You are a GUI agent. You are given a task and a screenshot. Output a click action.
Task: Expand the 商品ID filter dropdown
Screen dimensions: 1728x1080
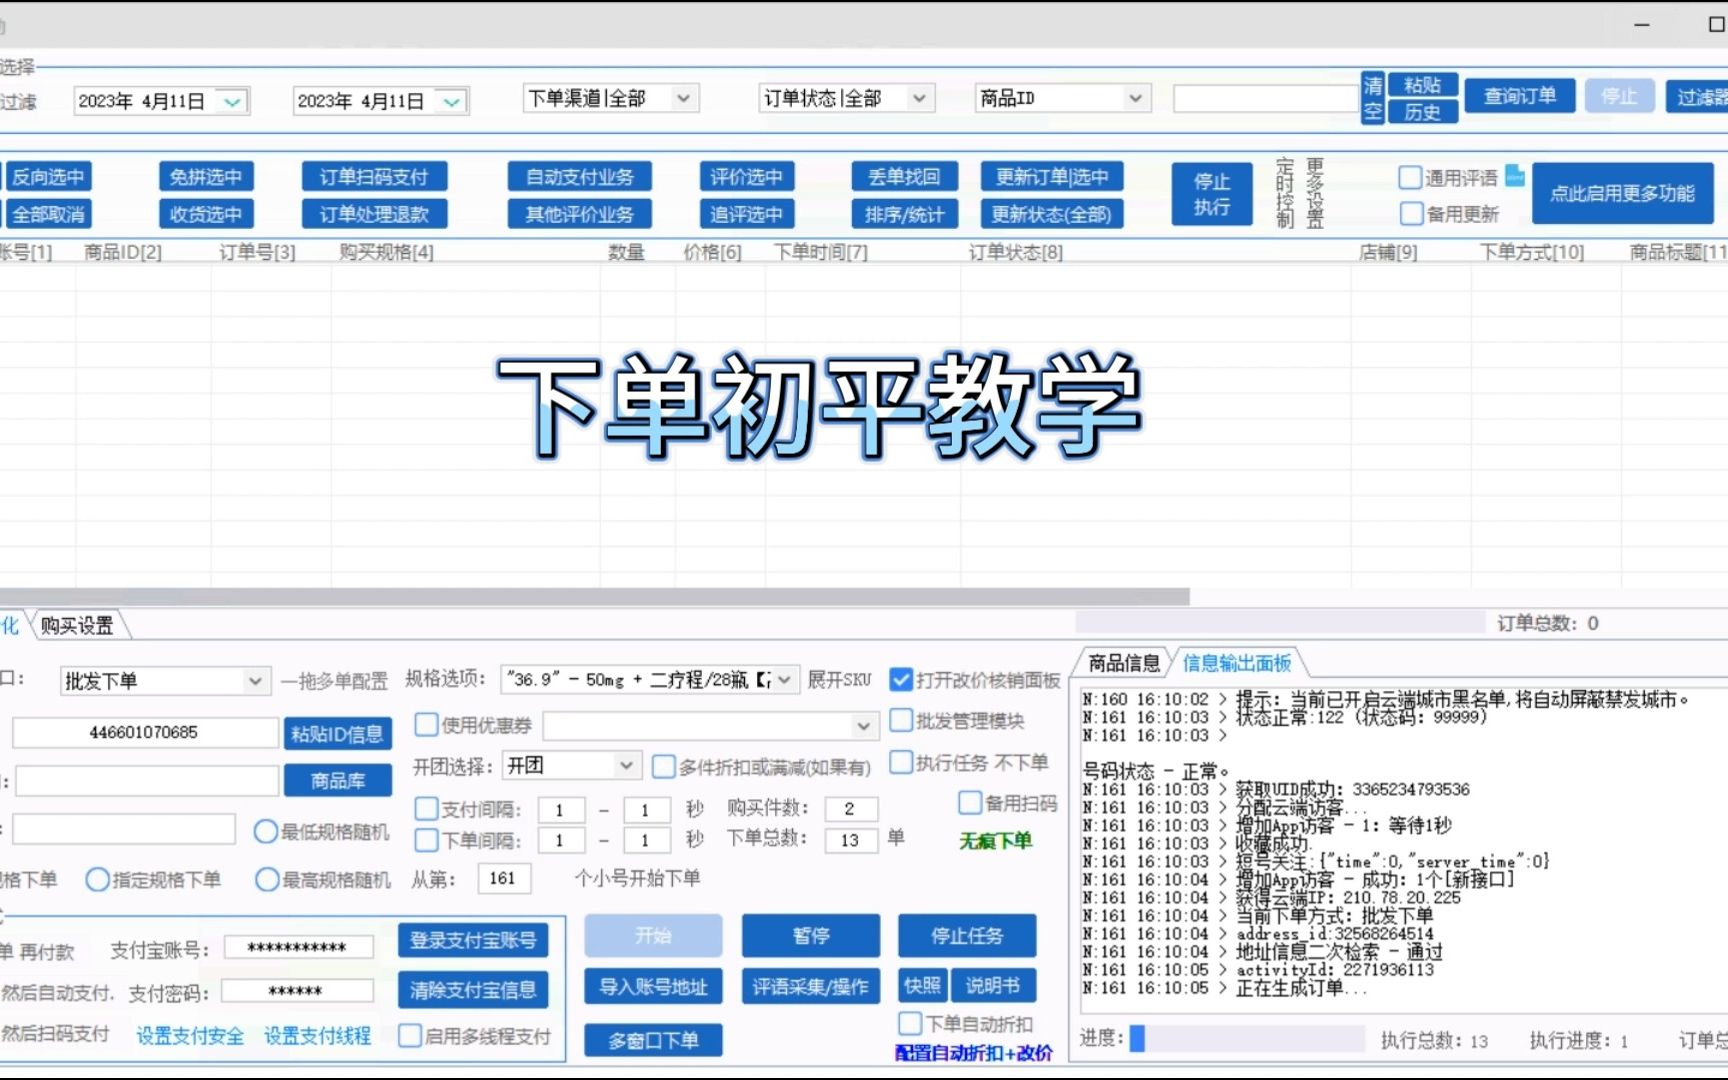pos(1135,98)
